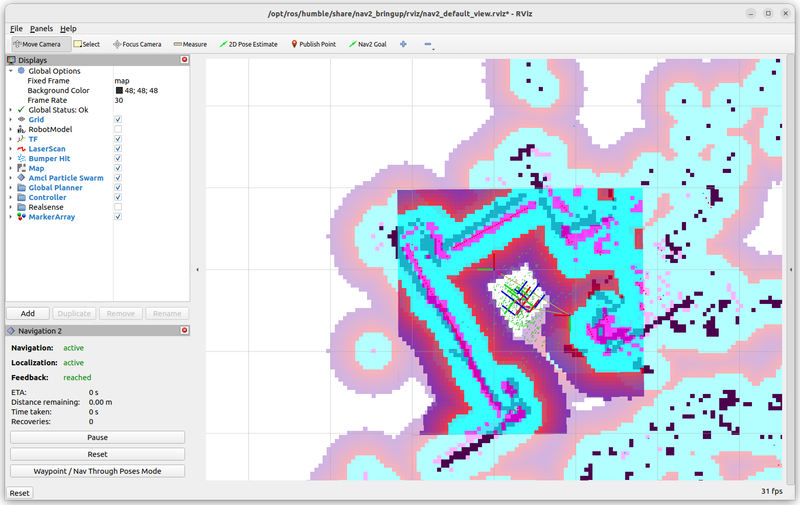
Task: Click the Background Color swatch
Action: pos(119,90)
